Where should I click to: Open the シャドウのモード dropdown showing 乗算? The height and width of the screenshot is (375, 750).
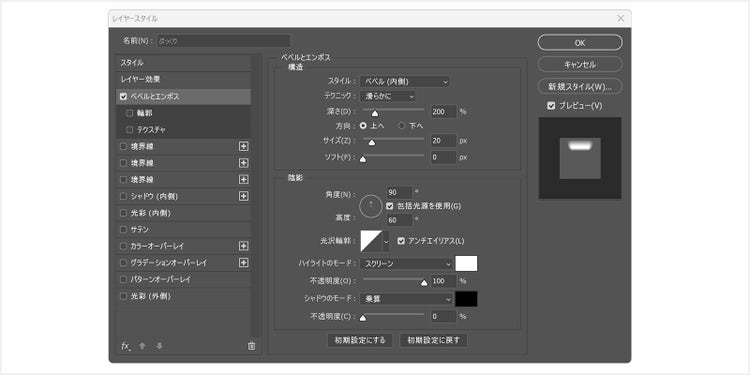[407, 299]
